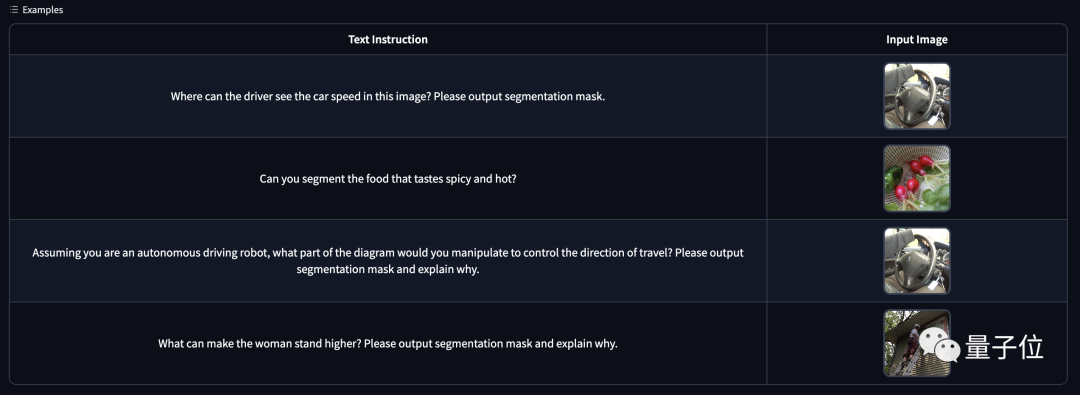The image size is (1080, 395).
Task: Open steering wheel thumbnail in car speed row
Action: tap(917, 97)
